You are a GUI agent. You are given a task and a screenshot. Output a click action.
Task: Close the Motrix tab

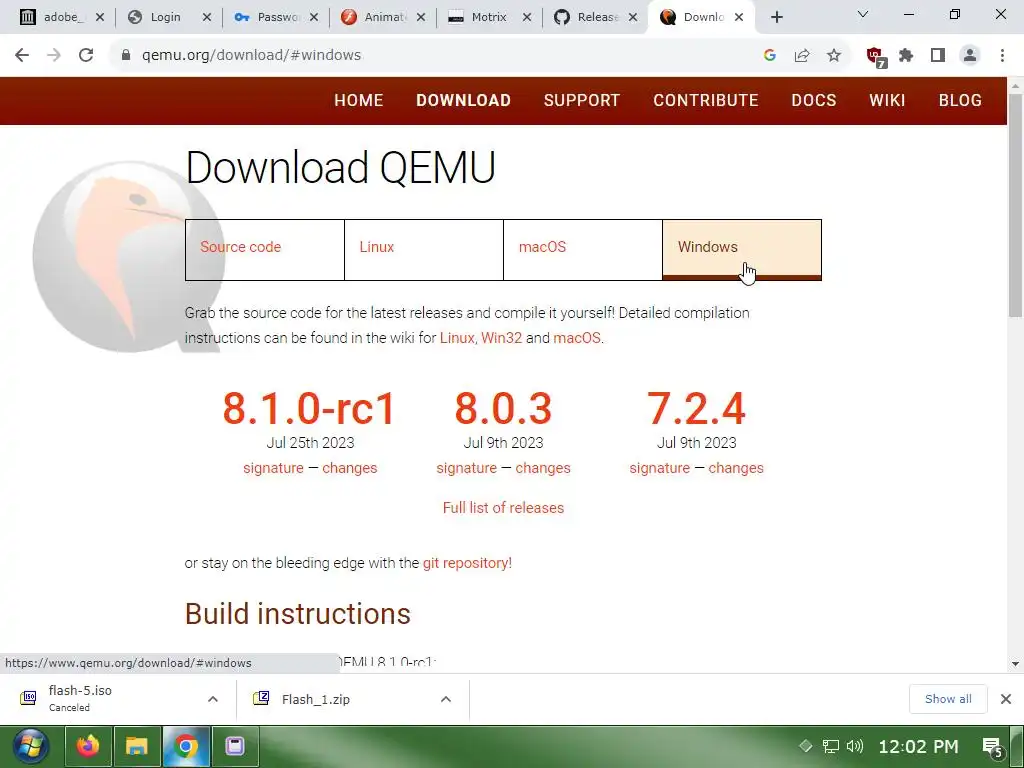tap(527, 18)
